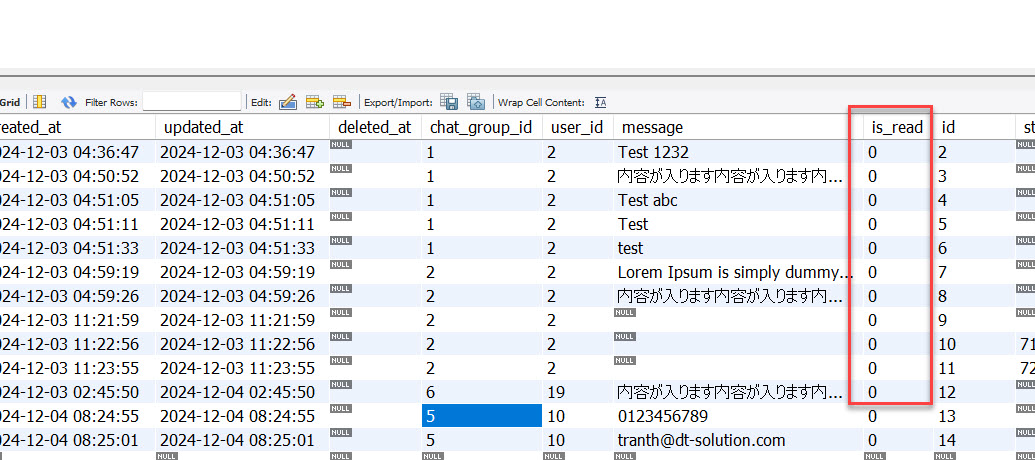Sort by the updated_at column header
The width and height of the screenshot is (1035, 460).
pyautogui.click(x=203, y=127)
